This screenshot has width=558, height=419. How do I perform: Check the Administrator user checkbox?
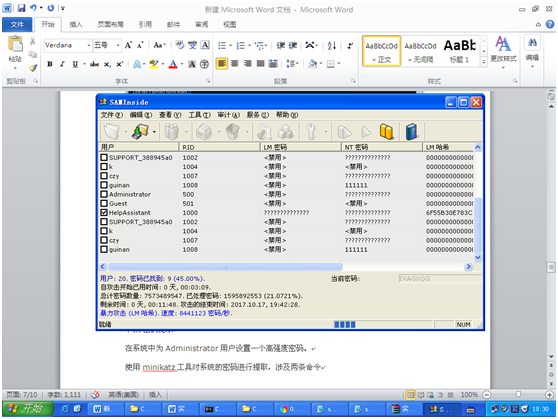[104, 194]
